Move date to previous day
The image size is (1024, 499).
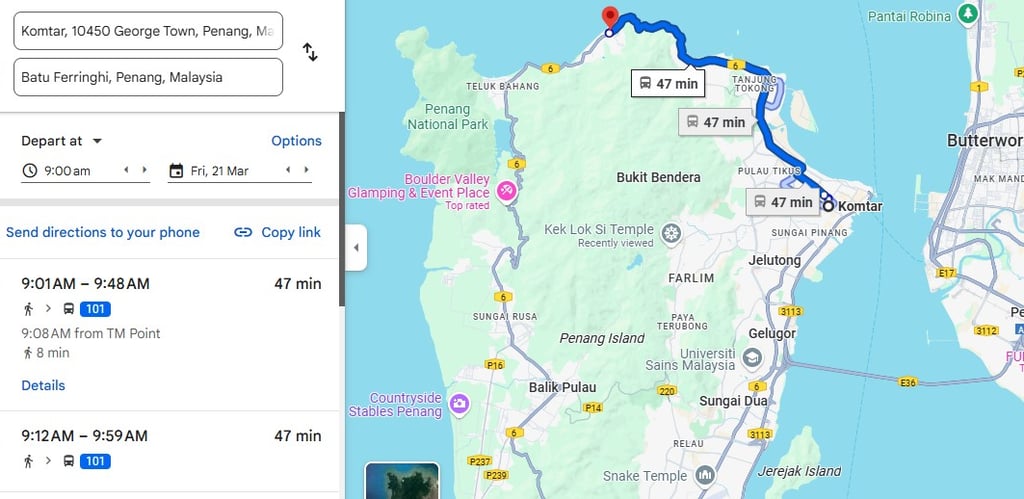(x=288, y=170)
